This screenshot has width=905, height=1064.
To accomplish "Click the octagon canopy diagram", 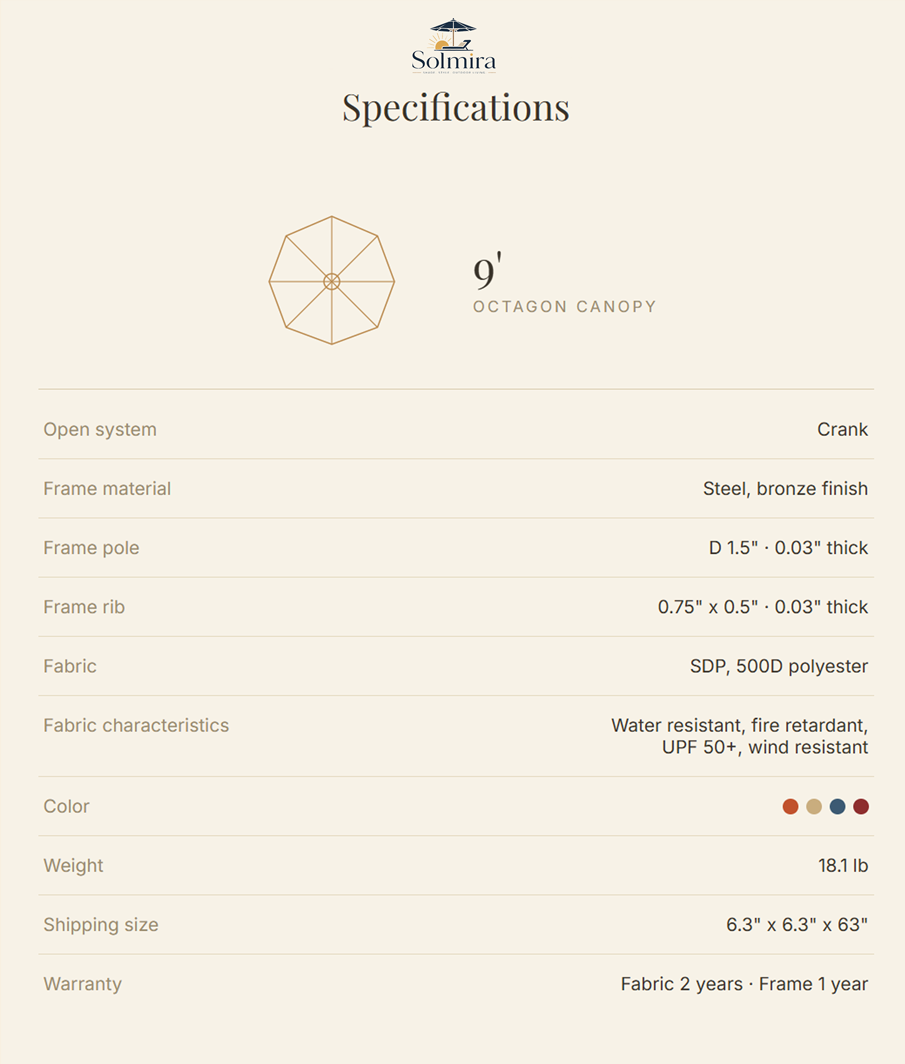I will [x=332, y=280].
